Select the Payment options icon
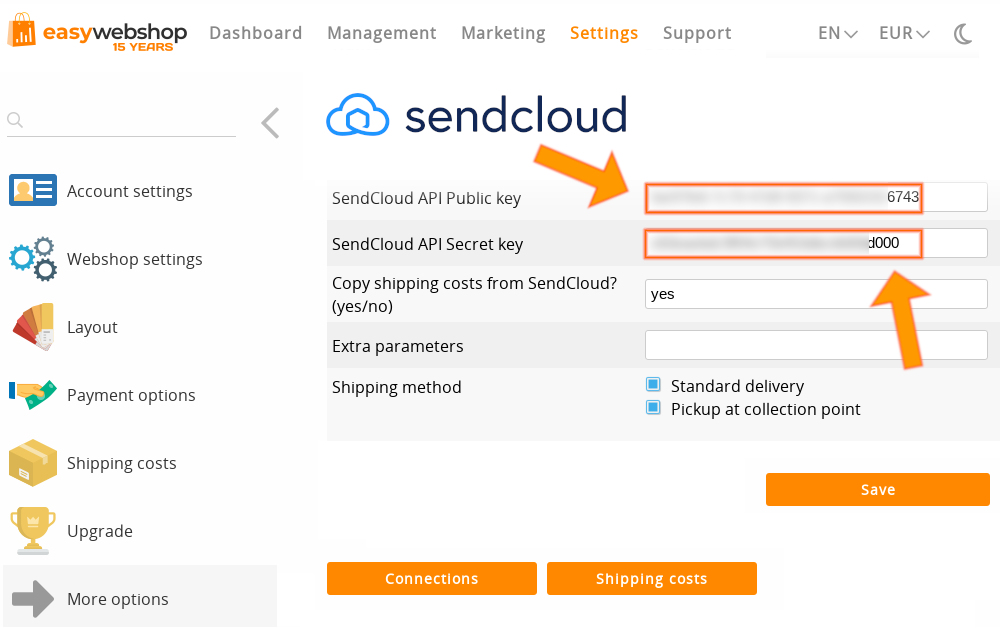The width and height of the screenshot is (1000, 627). click(33, 394)
